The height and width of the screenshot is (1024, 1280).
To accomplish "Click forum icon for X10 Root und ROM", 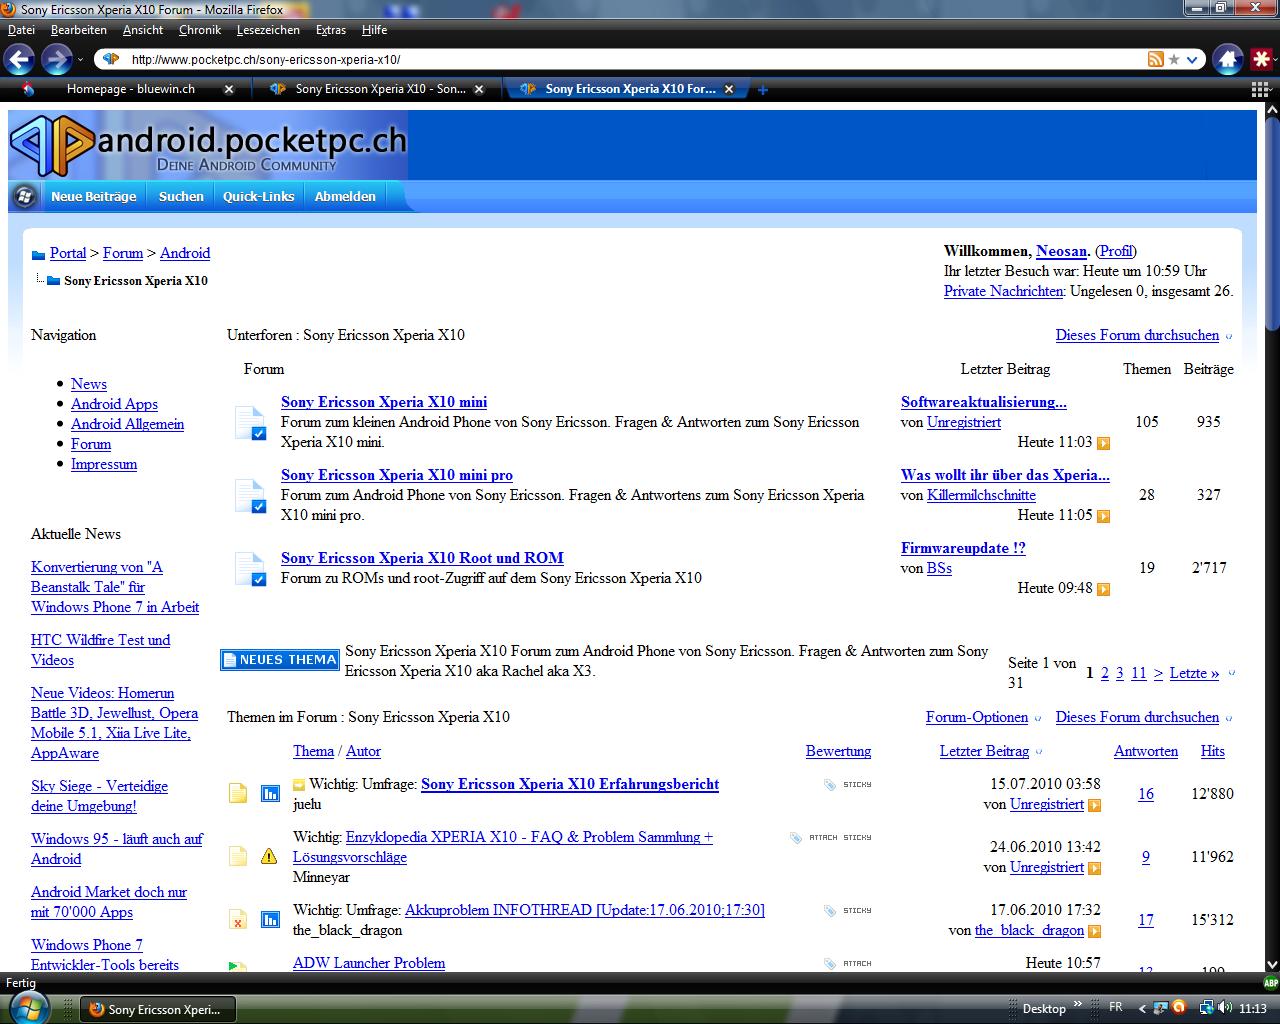I will pos(250,568).
